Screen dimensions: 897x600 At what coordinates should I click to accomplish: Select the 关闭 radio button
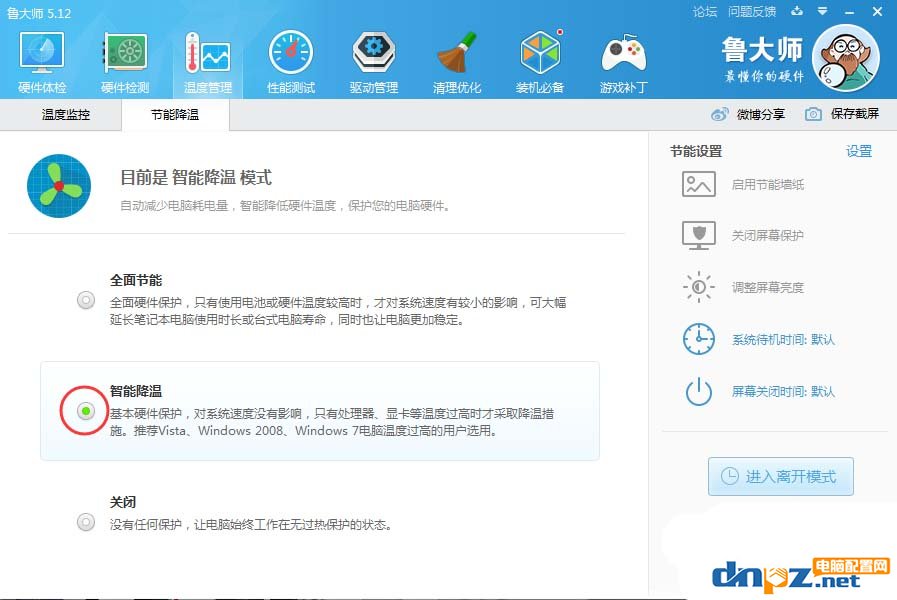click(x=86, y=522)
